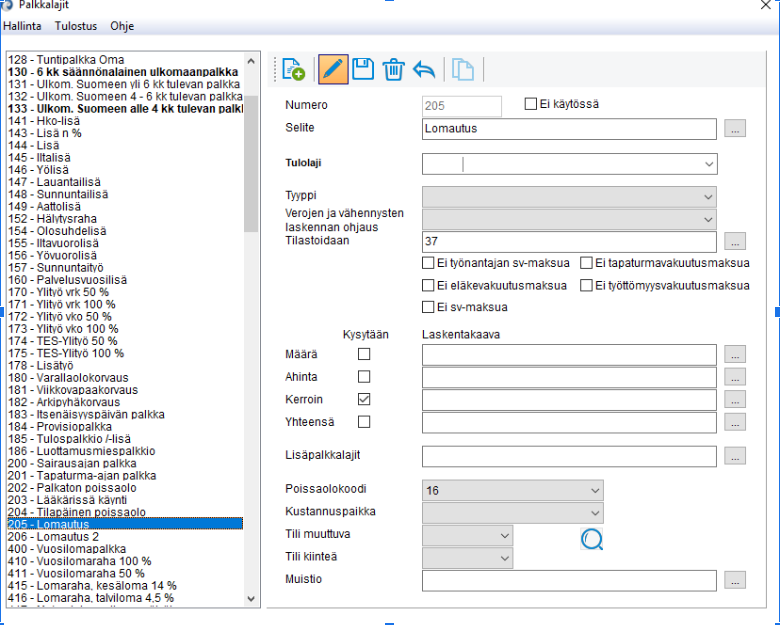Open formula editor button for Määrä
This screenshot has width=780, height=625.
point(735,354)
